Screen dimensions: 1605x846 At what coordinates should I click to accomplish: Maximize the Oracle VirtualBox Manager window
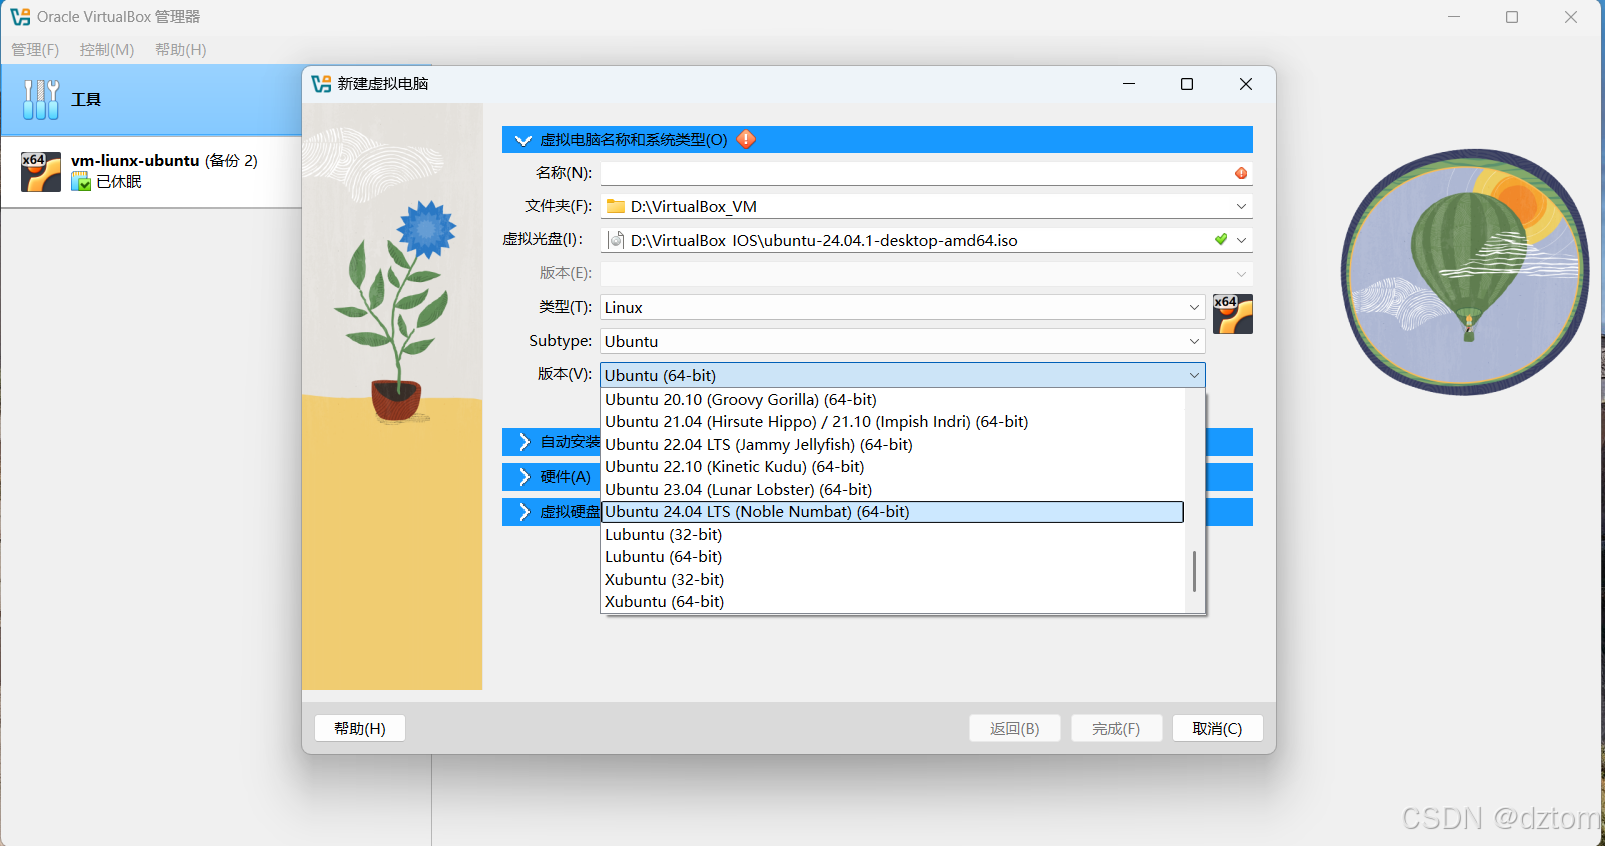pyautogui.click(x=1512, y=17)
